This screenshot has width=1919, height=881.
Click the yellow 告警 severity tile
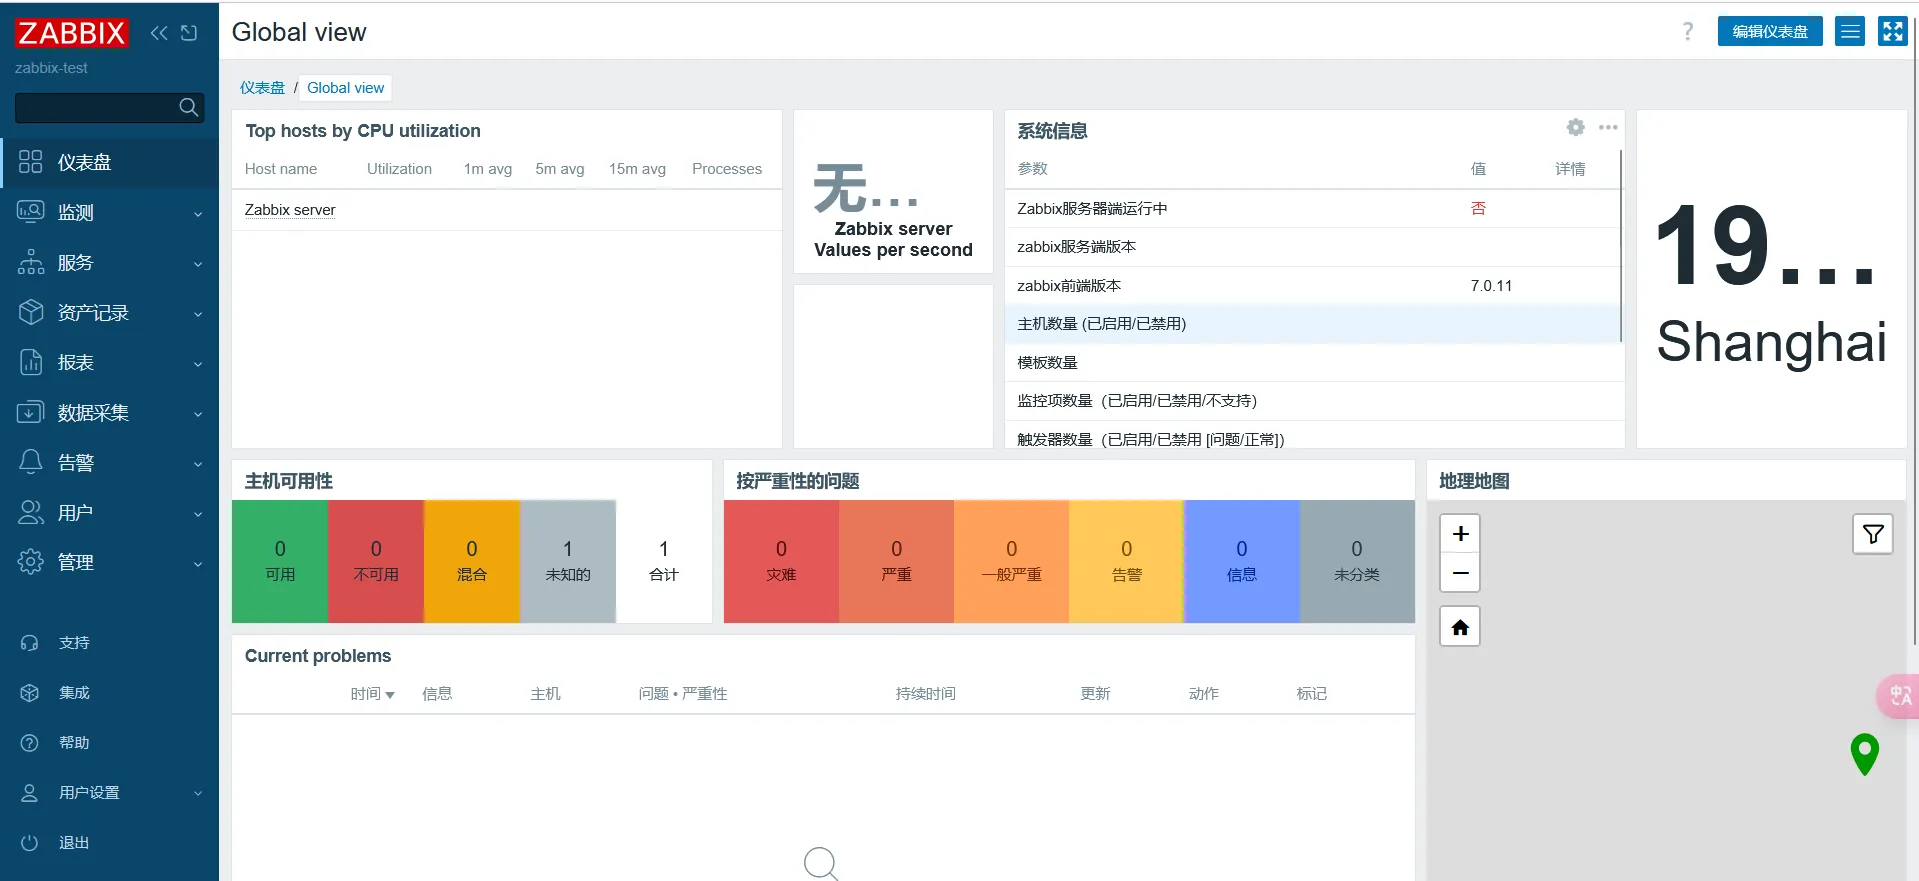(x=1126, y=561)
